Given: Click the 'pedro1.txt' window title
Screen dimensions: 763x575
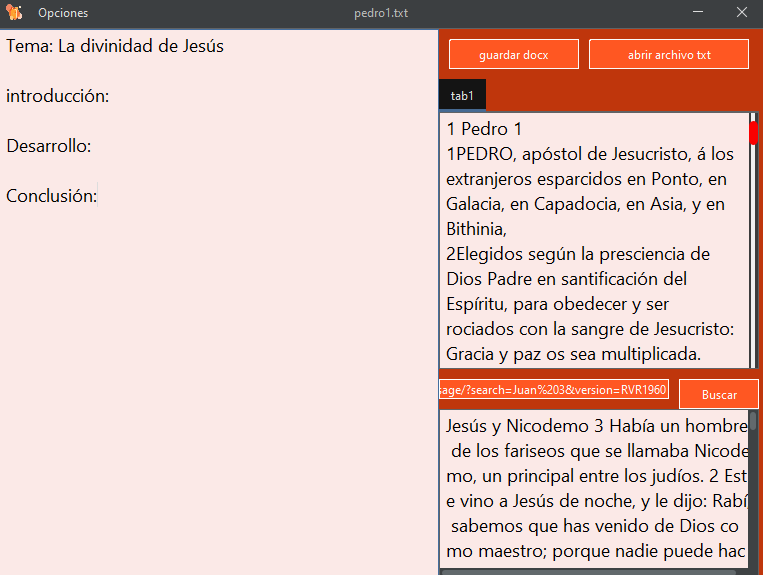Looking at the screenshot, I should click(381, 13).
